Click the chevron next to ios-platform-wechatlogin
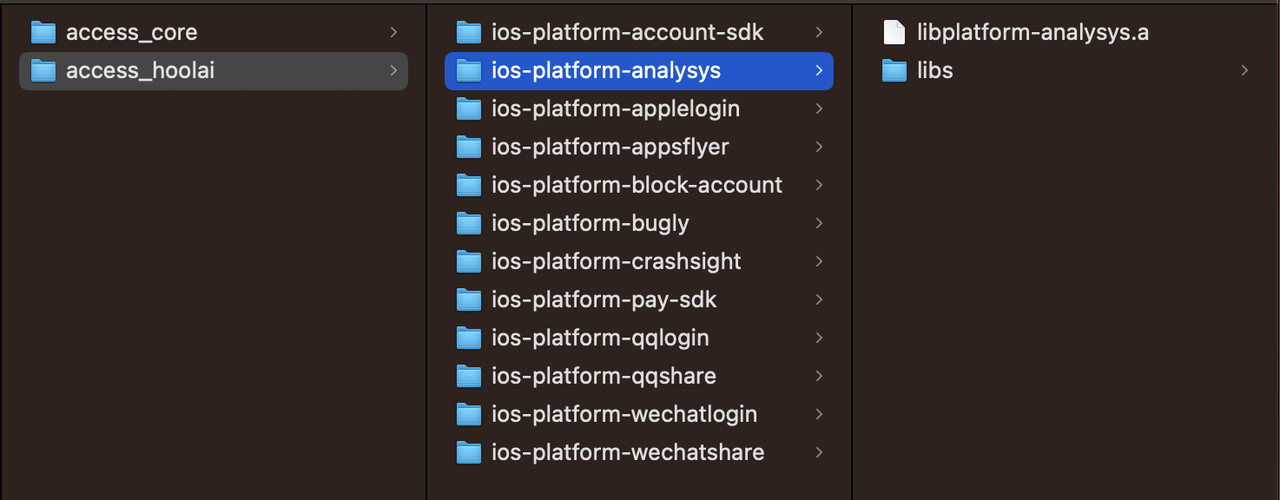This screenshot has height=500, width=1280. tap(819, 414)
